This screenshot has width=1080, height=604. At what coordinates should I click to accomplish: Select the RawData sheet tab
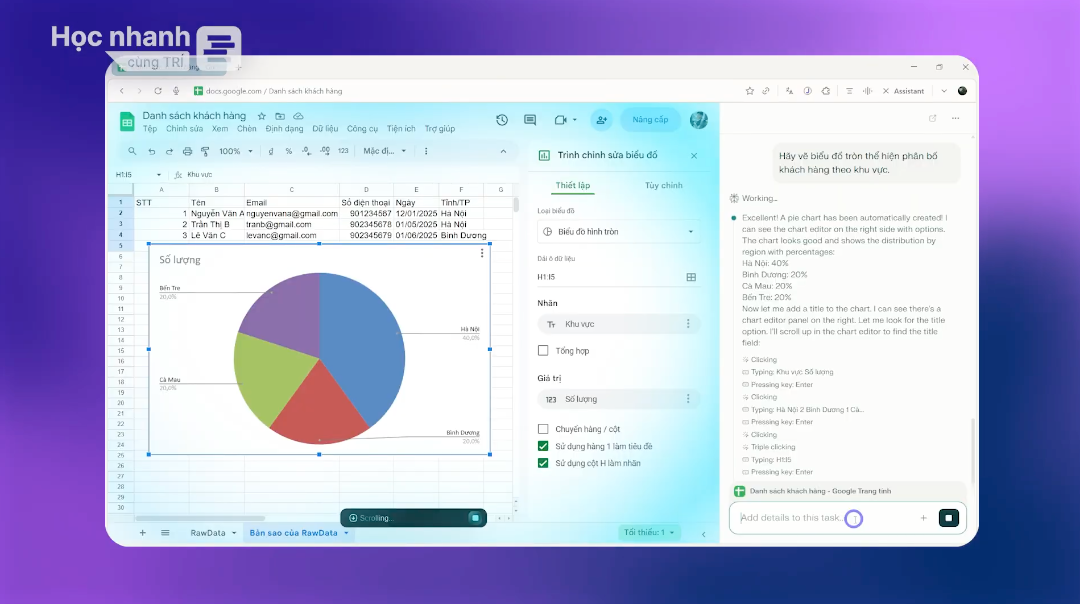(x=208, y=533)
